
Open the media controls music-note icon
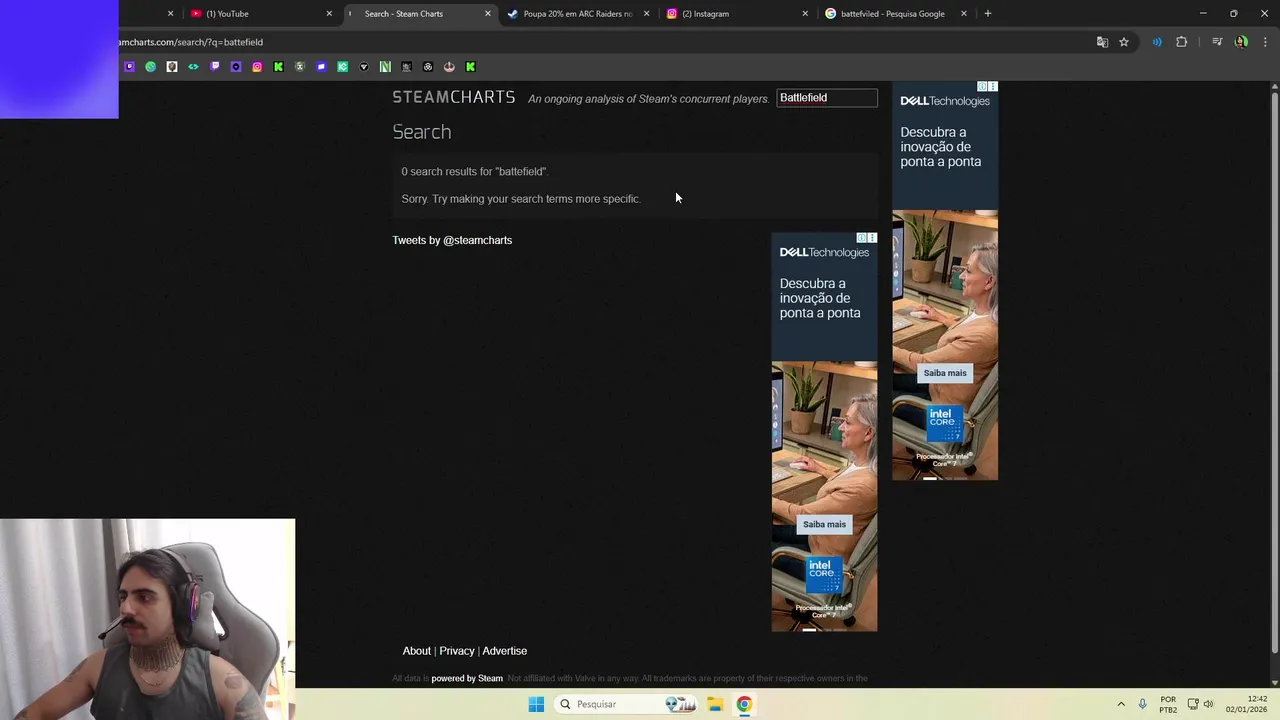pyautogui.click(x=1217, y=42)
